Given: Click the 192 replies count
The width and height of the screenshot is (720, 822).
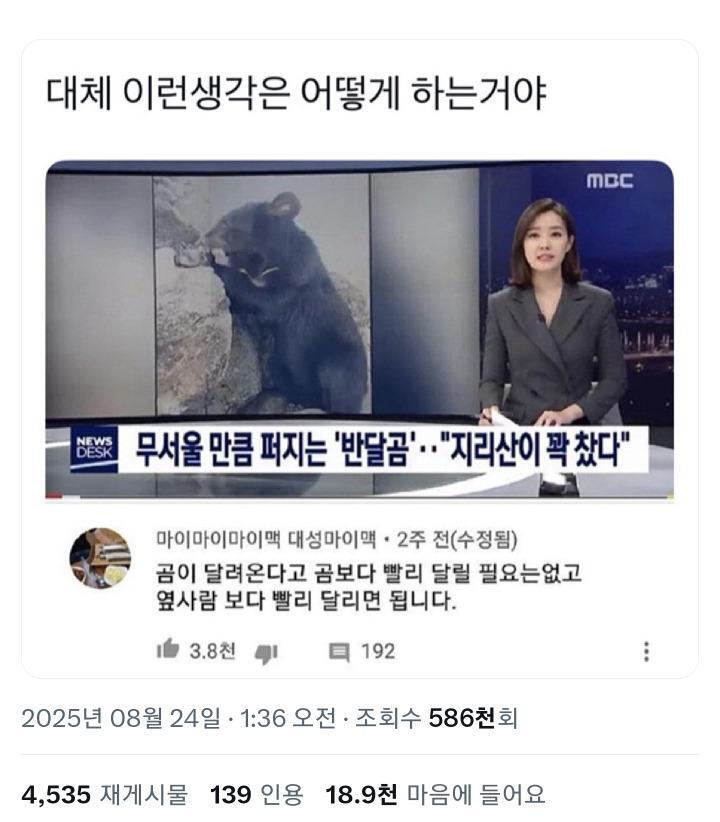Looking at the screenshot, I should pos(378,651).
